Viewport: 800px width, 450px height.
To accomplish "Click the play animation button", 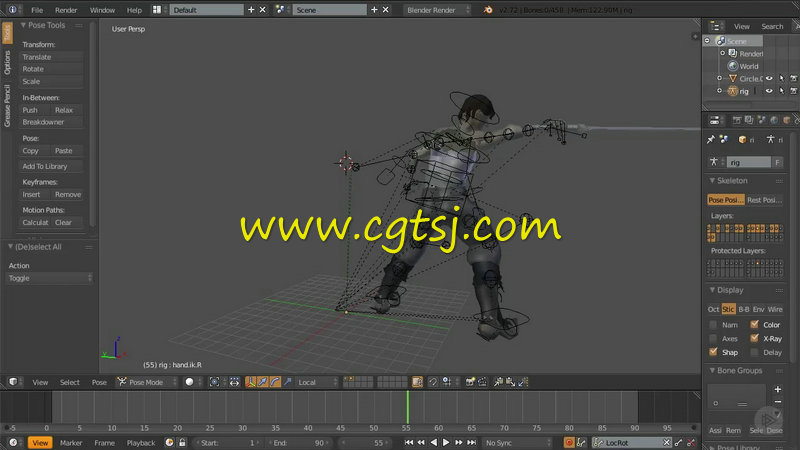I will coord(446,442).
